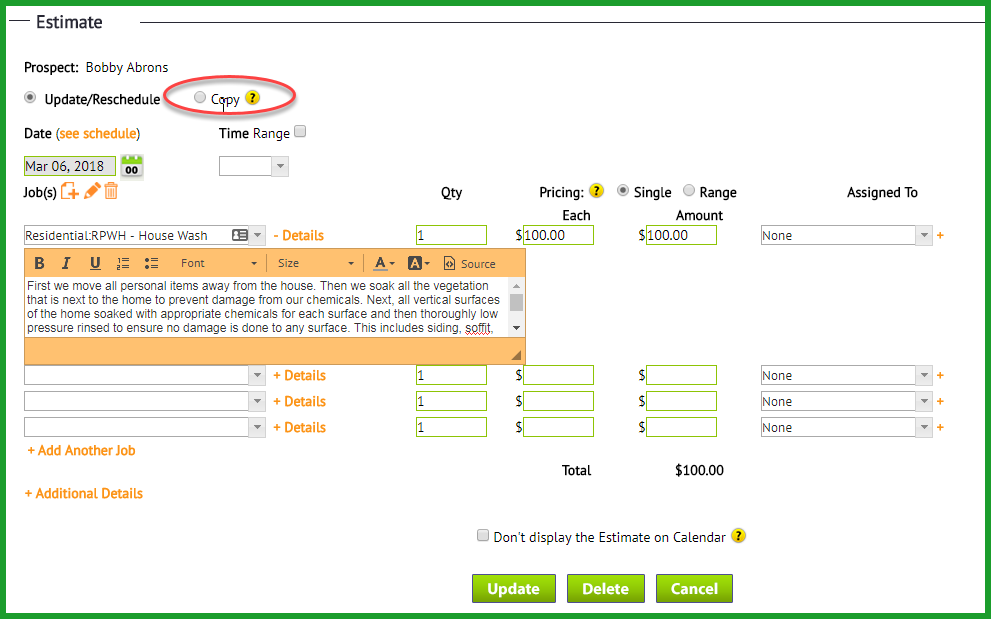991x619 pixels.
Task: Expand '+ Details' of the fourth job row
Action: coord(300,427)
